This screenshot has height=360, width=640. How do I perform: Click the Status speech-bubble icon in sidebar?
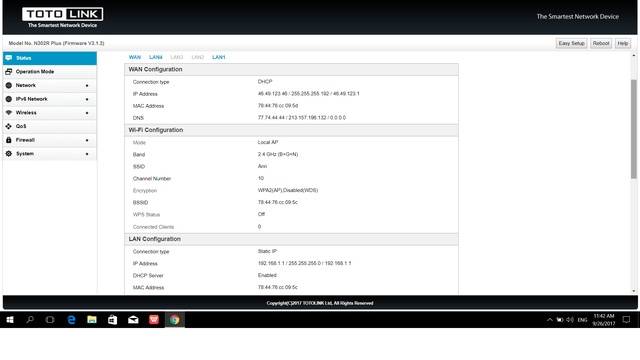pyautogui.click(x=9, y=58)
